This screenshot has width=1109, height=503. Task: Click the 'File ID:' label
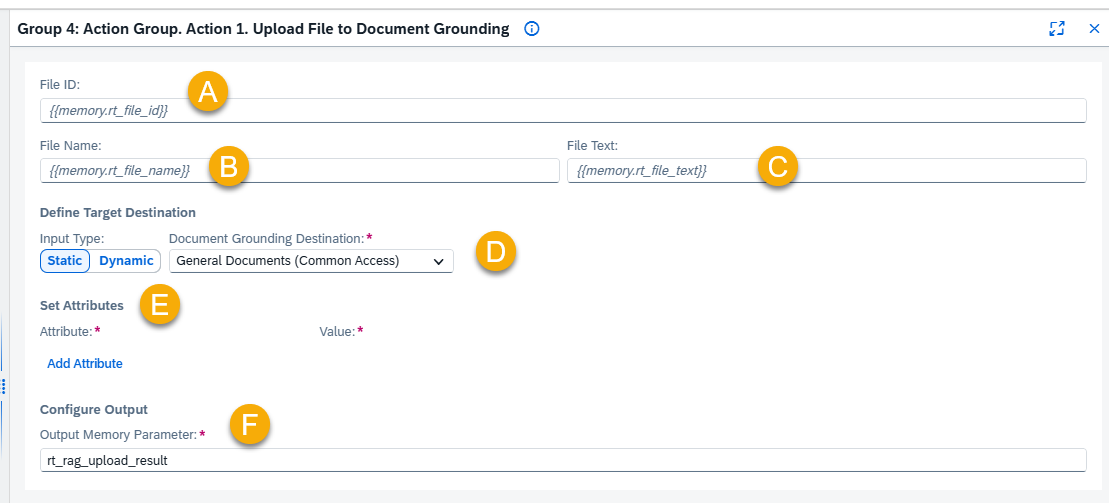(x=60, y=84)
